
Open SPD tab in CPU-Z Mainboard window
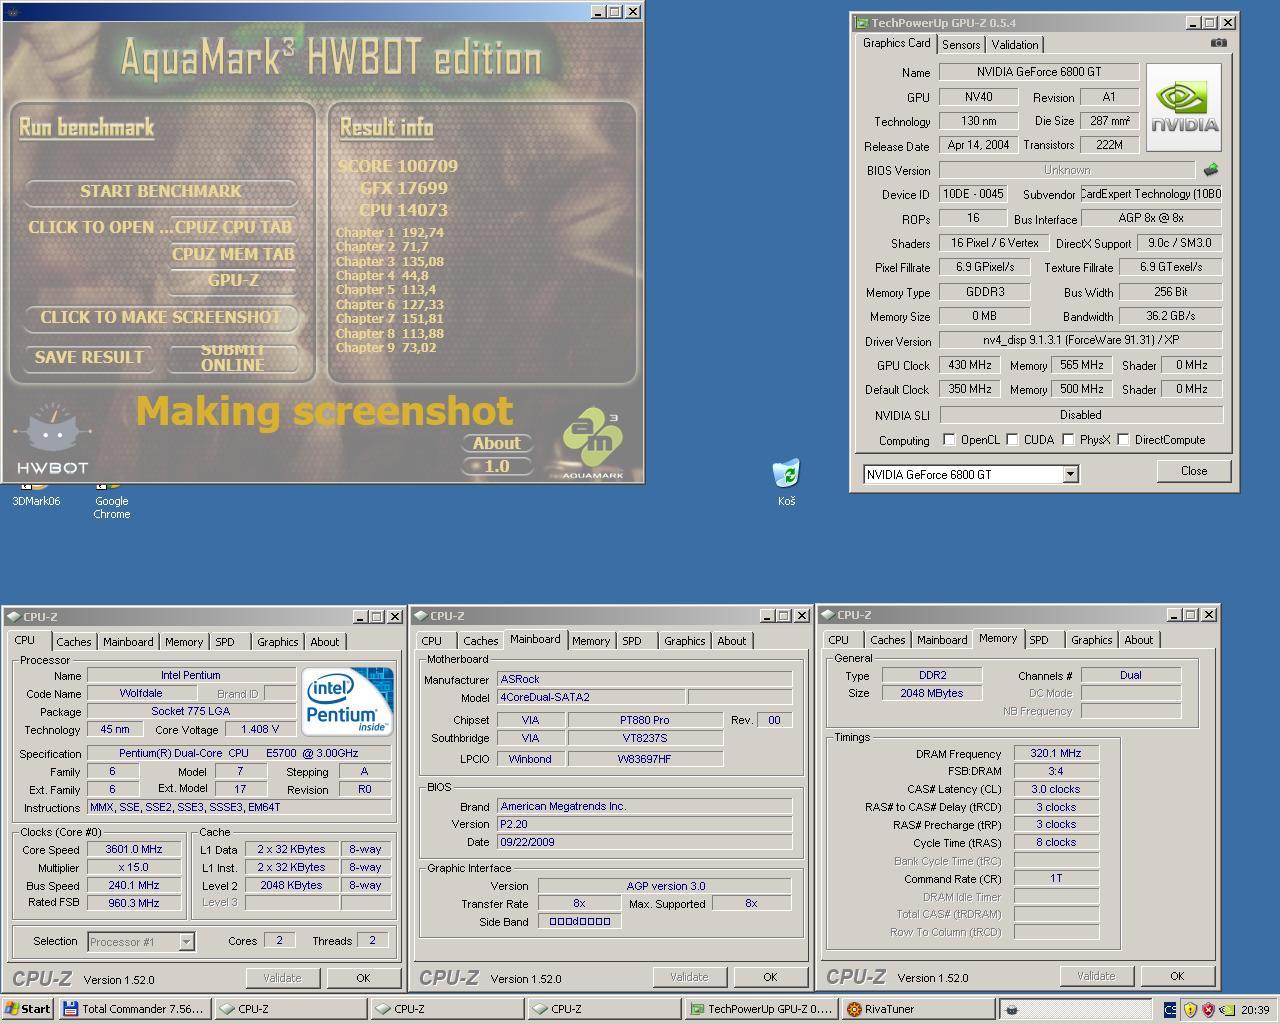tap(632, 641)
